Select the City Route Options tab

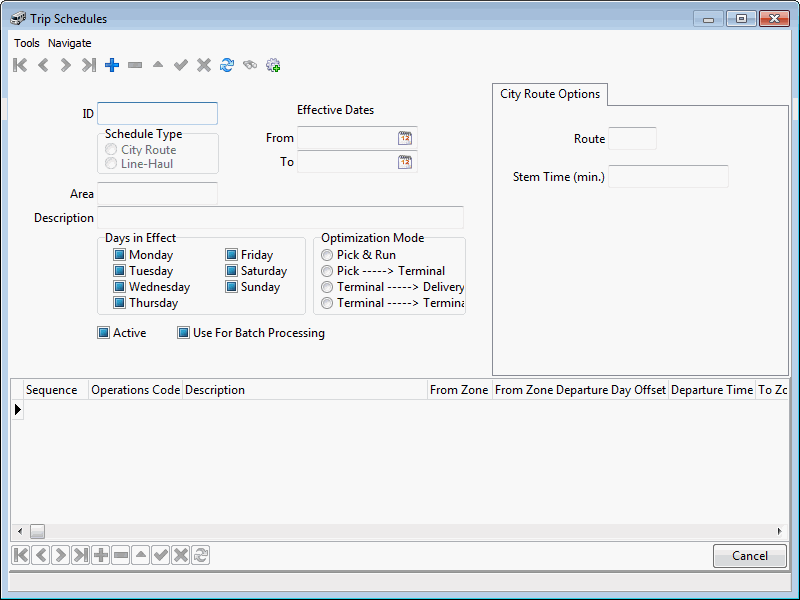[550, 94]
